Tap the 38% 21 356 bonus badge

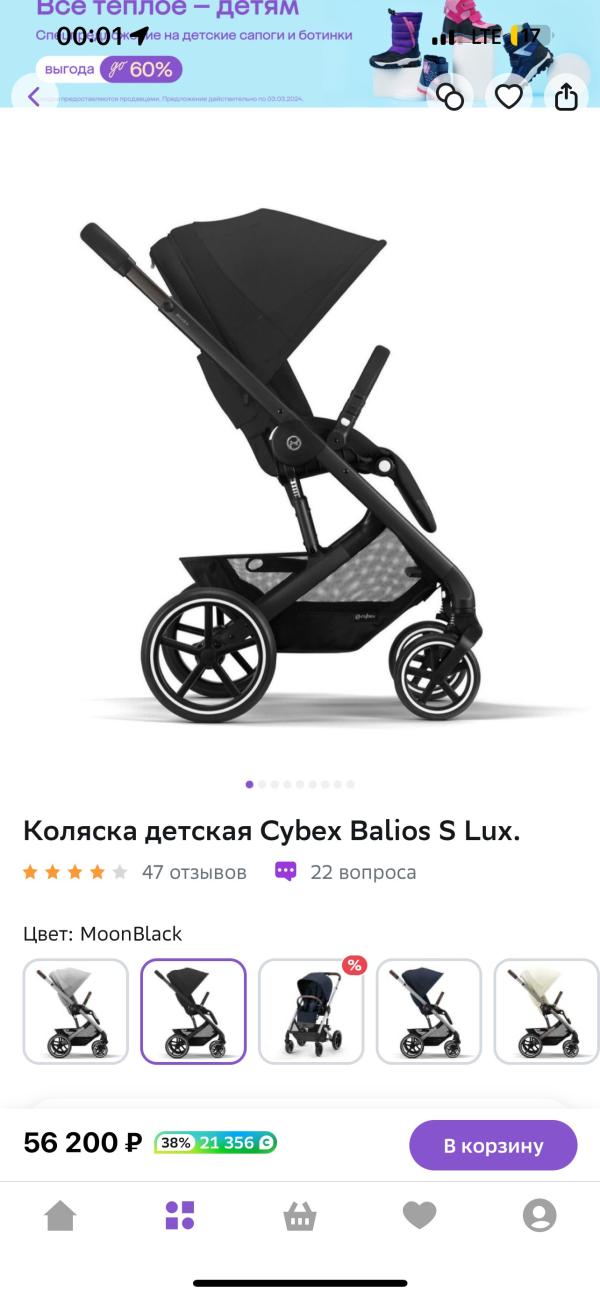point(215,1143)
